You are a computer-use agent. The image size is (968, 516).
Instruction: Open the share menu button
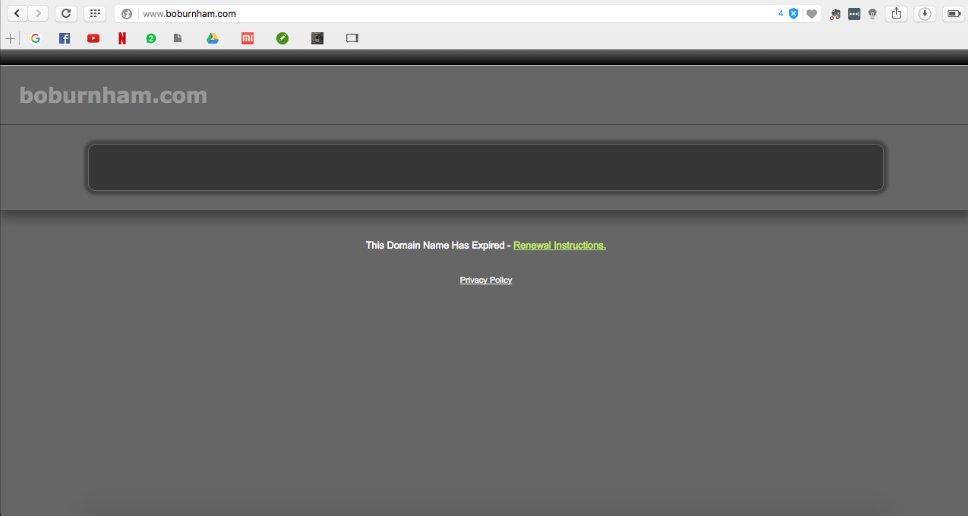click(x=896, y=14)
